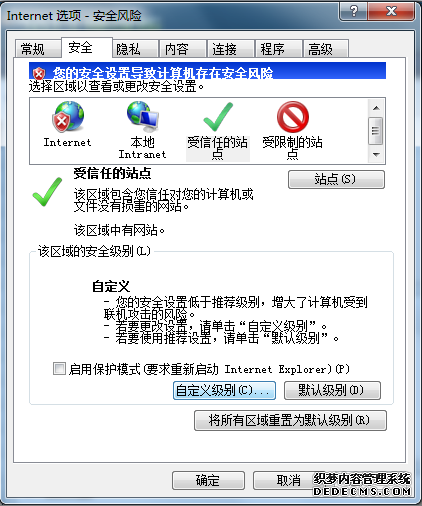The image size is (422, 506).
Task: Click the large green checkmark beside zone description
Action: point(47,192)
